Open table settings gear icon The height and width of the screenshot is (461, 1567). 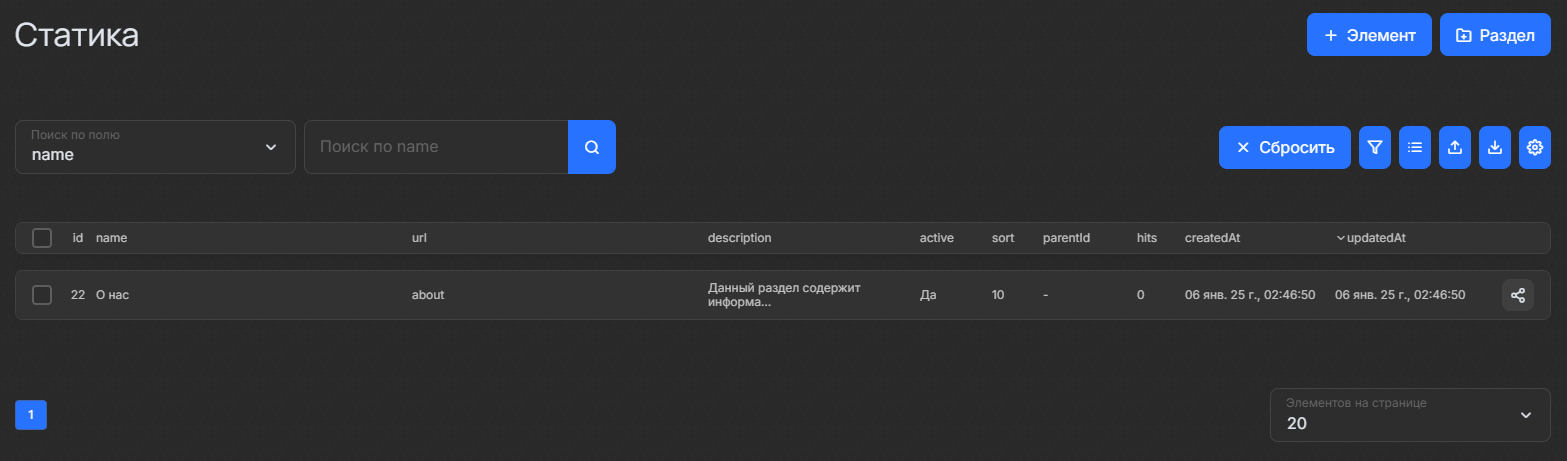coord(1534,147)
